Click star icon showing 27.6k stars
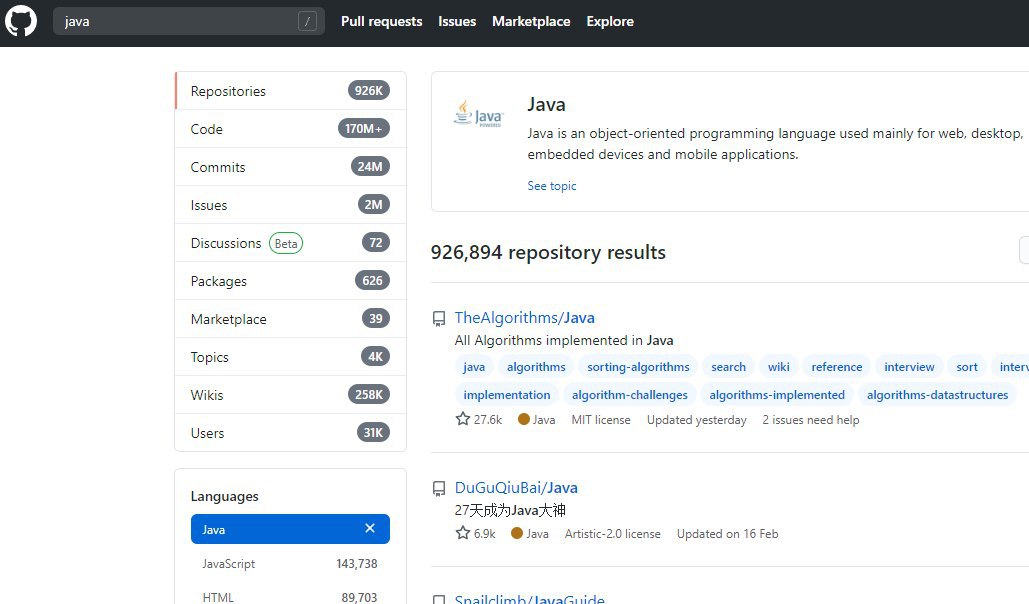The width and height of the screenshot is (1029, 604). click(463, 419)
